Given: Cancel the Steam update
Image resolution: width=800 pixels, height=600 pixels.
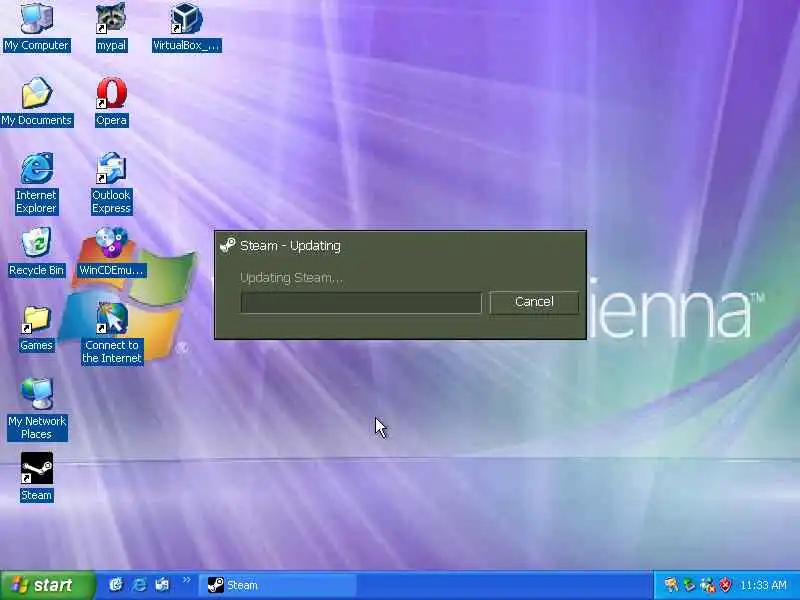Looking at the screenshot, I should pos(534,302).
